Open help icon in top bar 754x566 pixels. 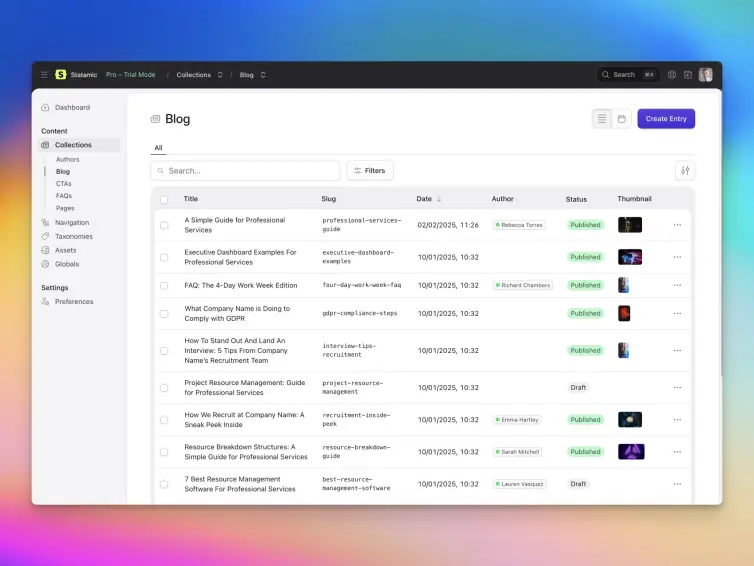[x=672, y=75]
